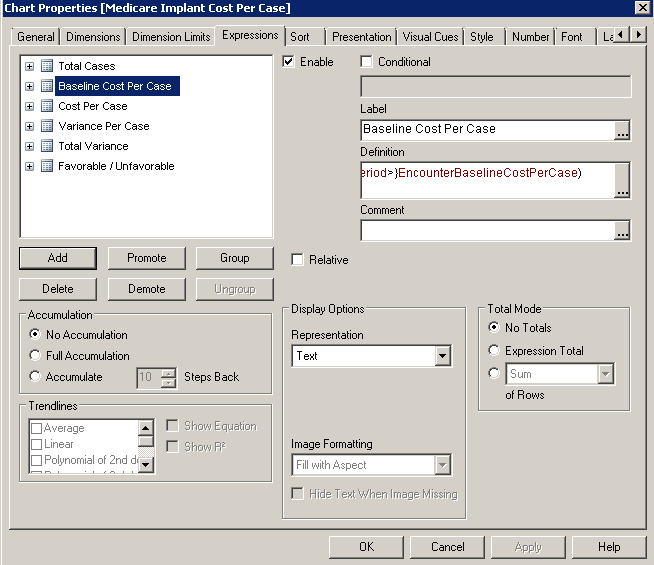Check the Show Equation box
This screenshot has height=565, width=654.
pos(172,426)
